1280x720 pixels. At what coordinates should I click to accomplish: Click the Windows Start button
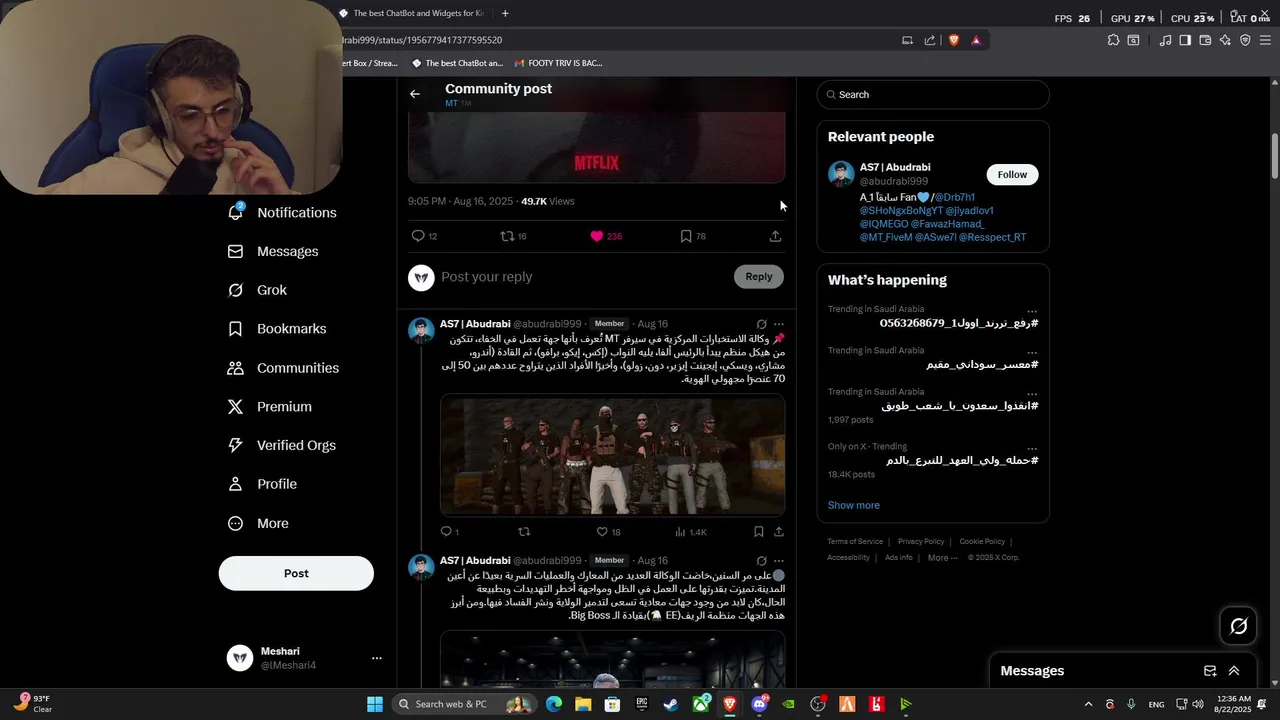pos(375,704)
